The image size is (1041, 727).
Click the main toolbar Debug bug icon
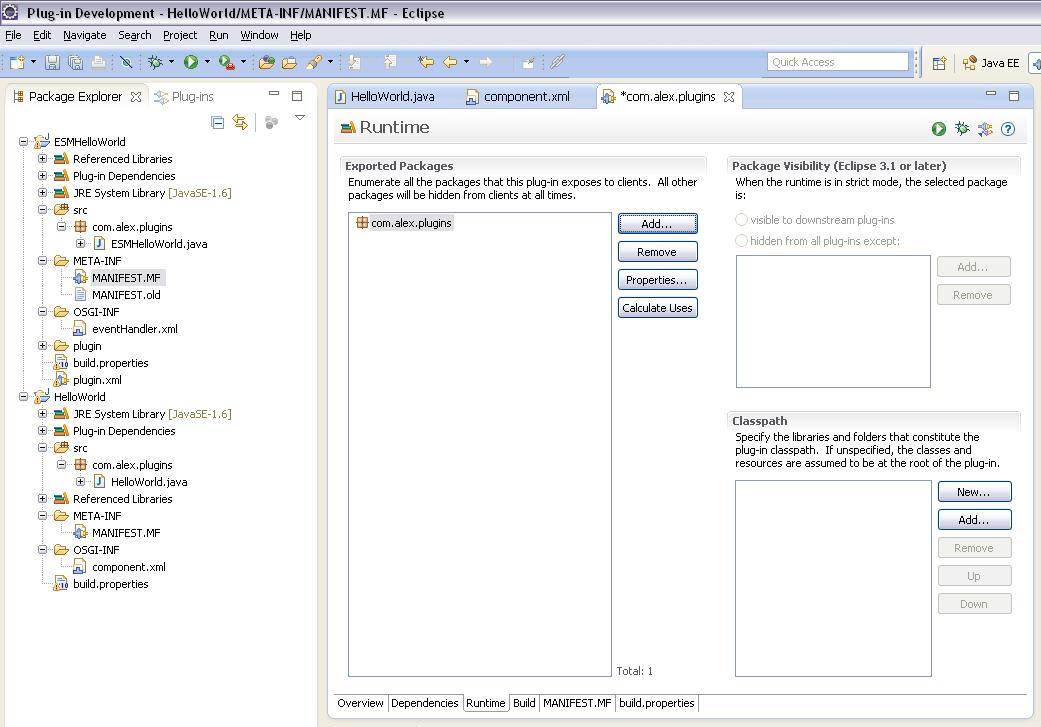[155, 62]
